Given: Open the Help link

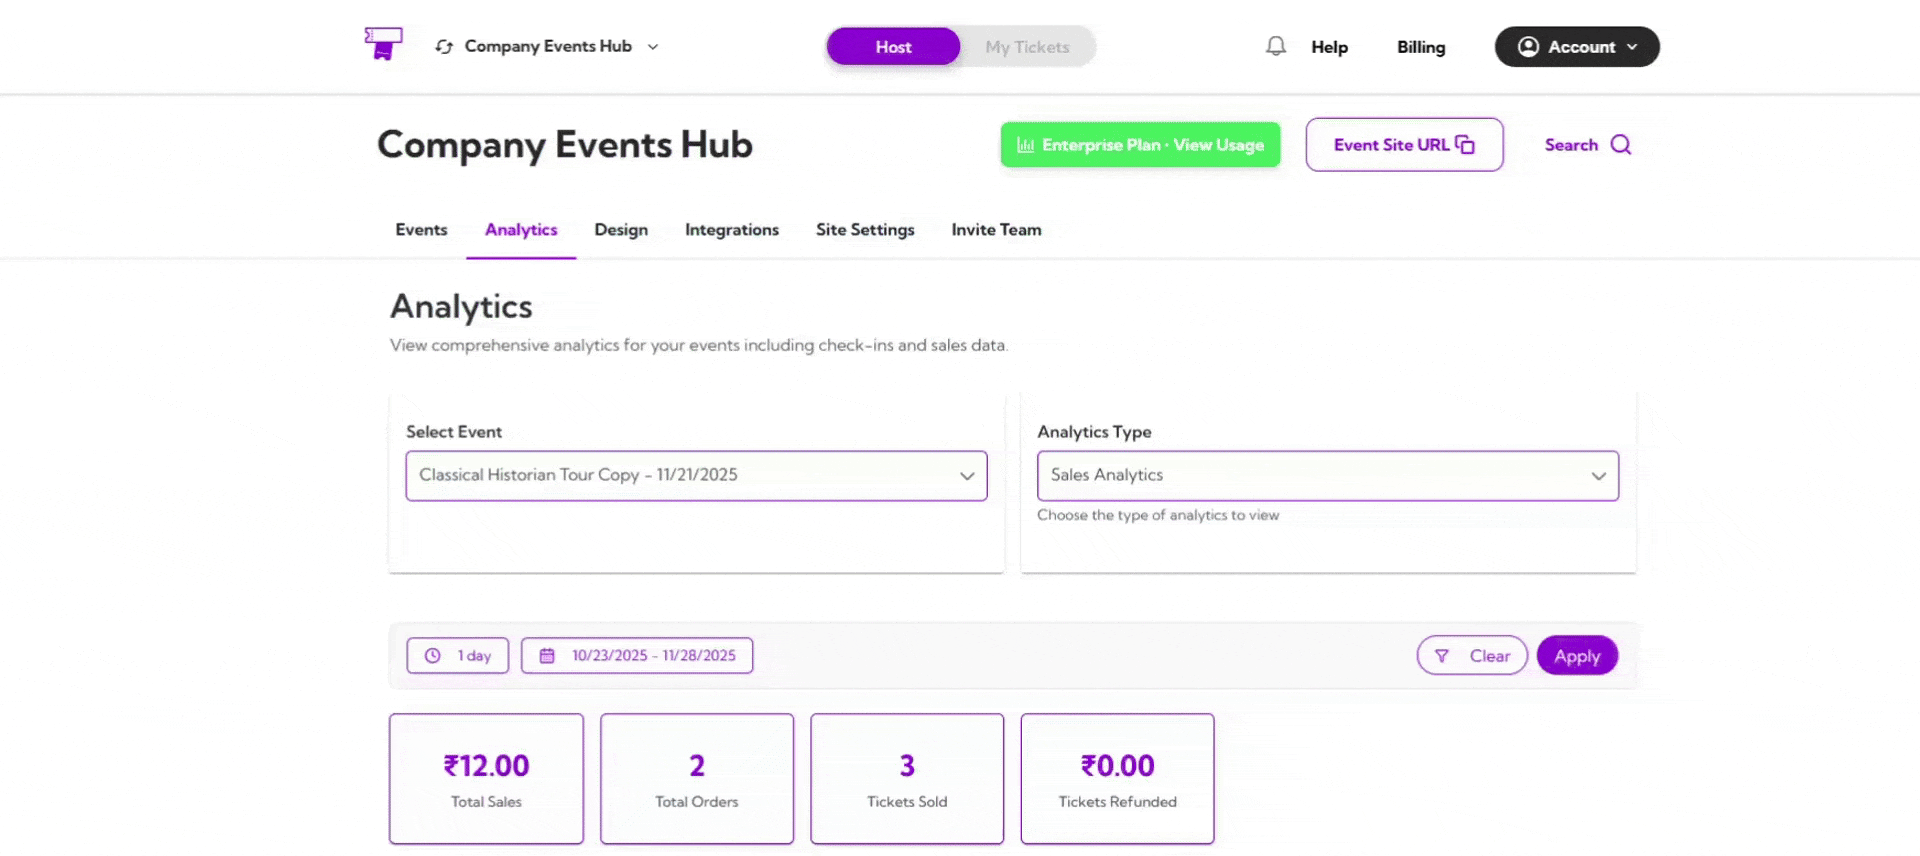Looking at the screenshot, I should coord(1329,47).
